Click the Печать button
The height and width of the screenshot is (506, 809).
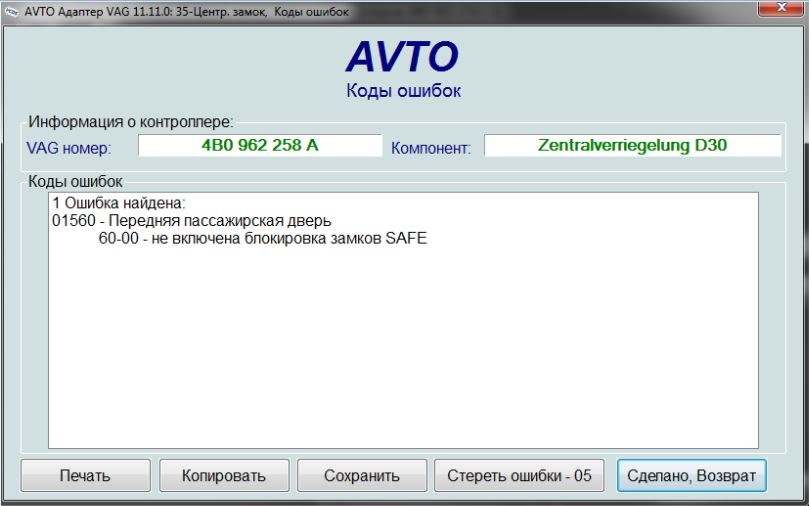click(86, 475)
